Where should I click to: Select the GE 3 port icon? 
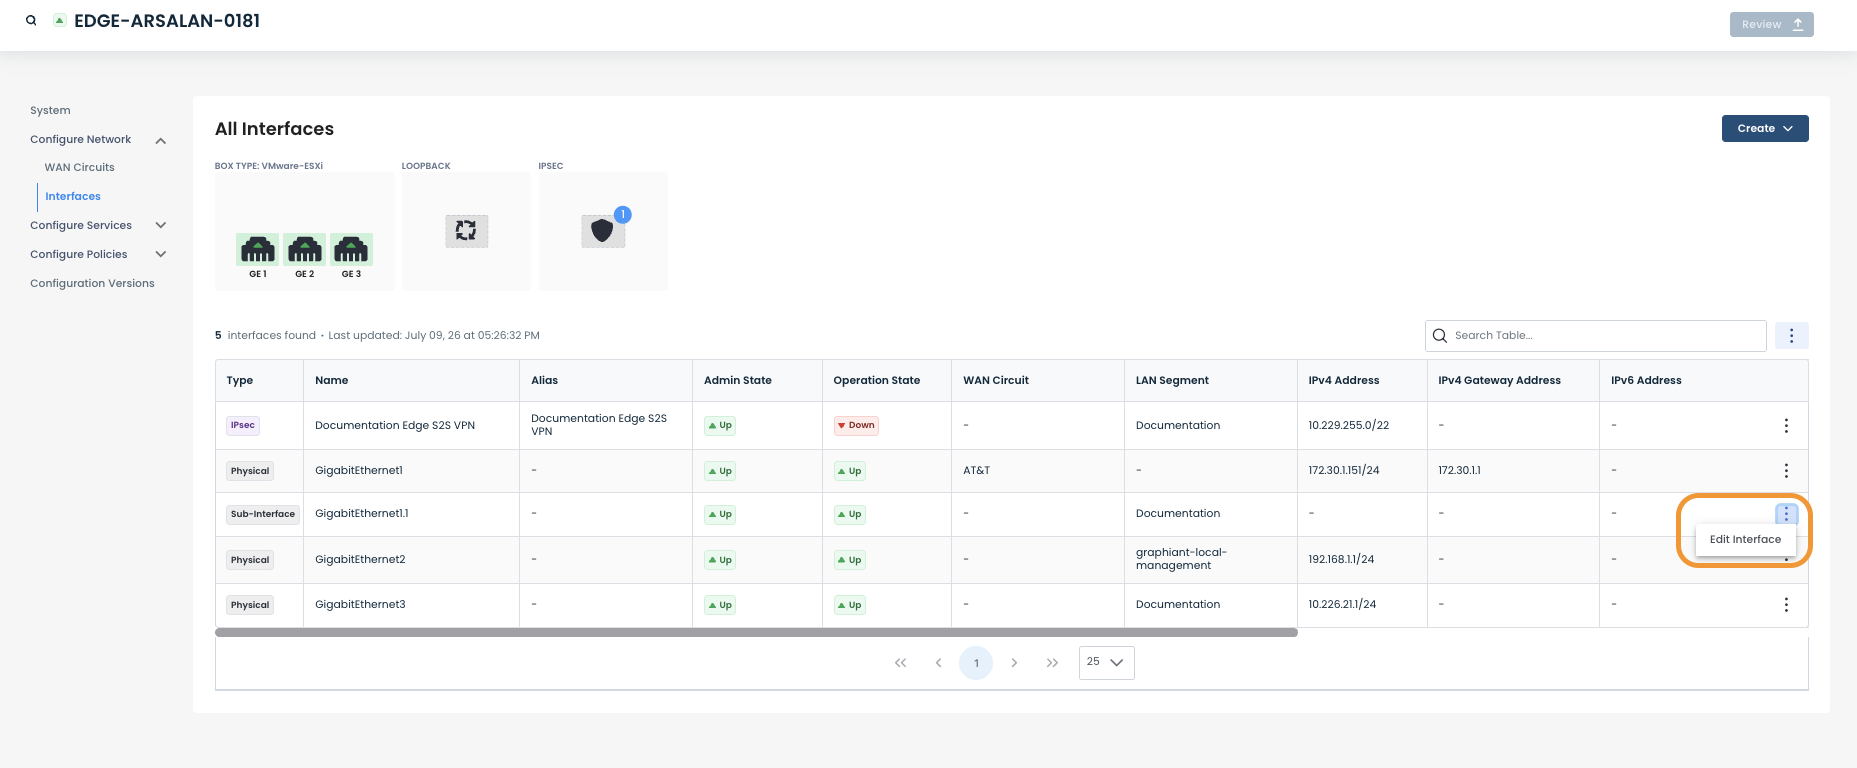pyautogui.click(x=351, y=248)
